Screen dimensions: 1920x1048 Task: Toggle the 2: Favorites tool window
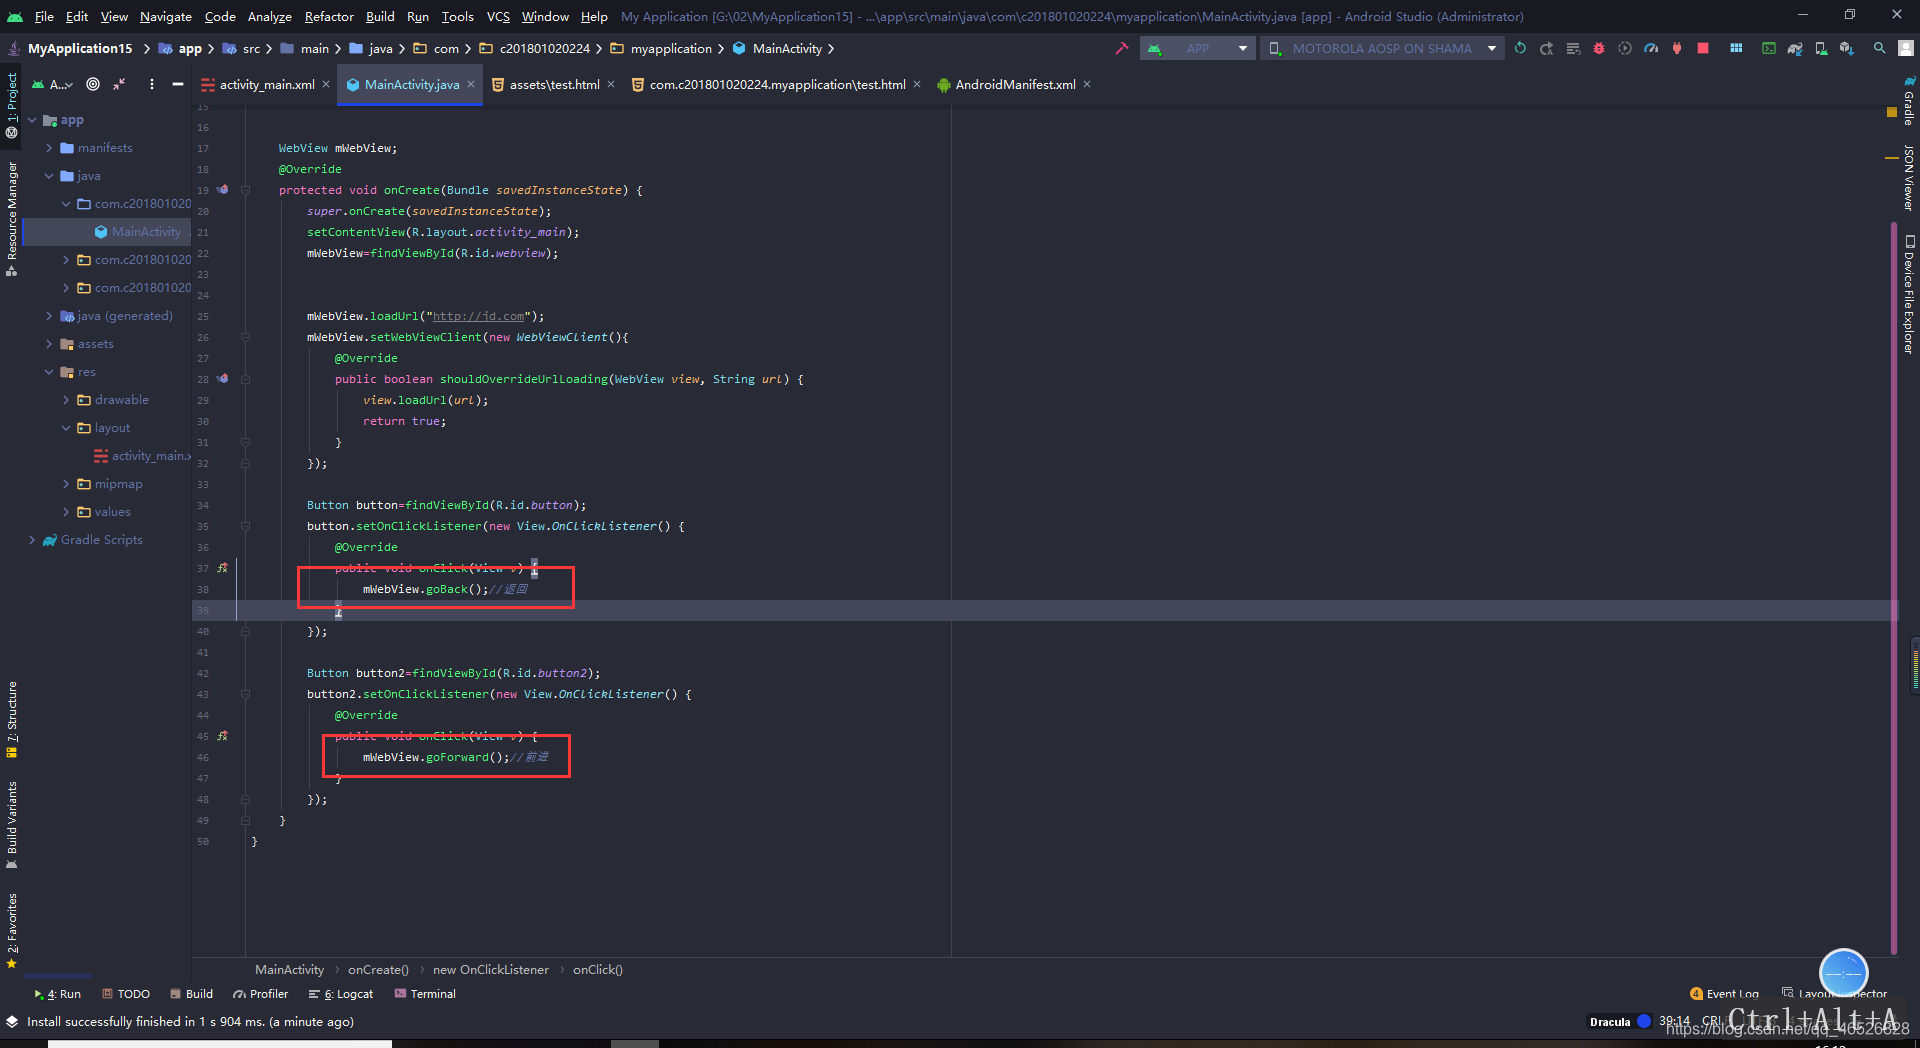12,930
